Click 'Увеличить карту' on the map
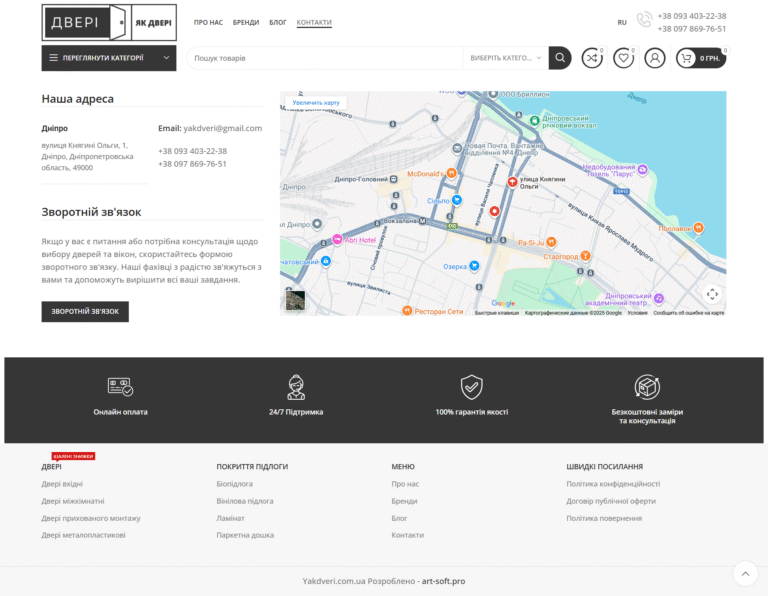 tap(316, 102)
